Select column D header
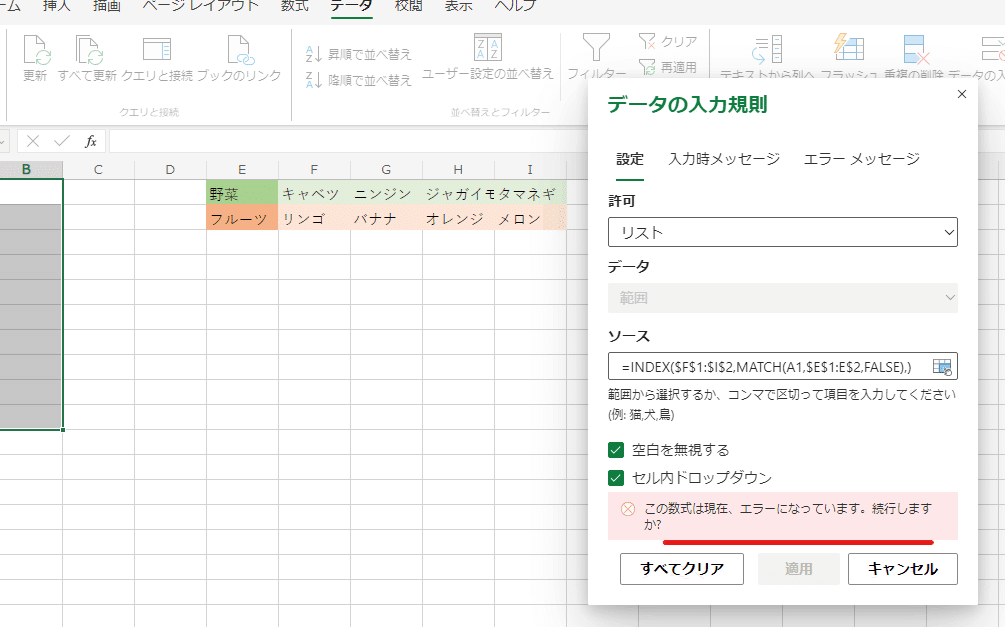Image resolution: width=1005 pixels, height=627 pixels. pyautogui.click(x=170, y=169)
